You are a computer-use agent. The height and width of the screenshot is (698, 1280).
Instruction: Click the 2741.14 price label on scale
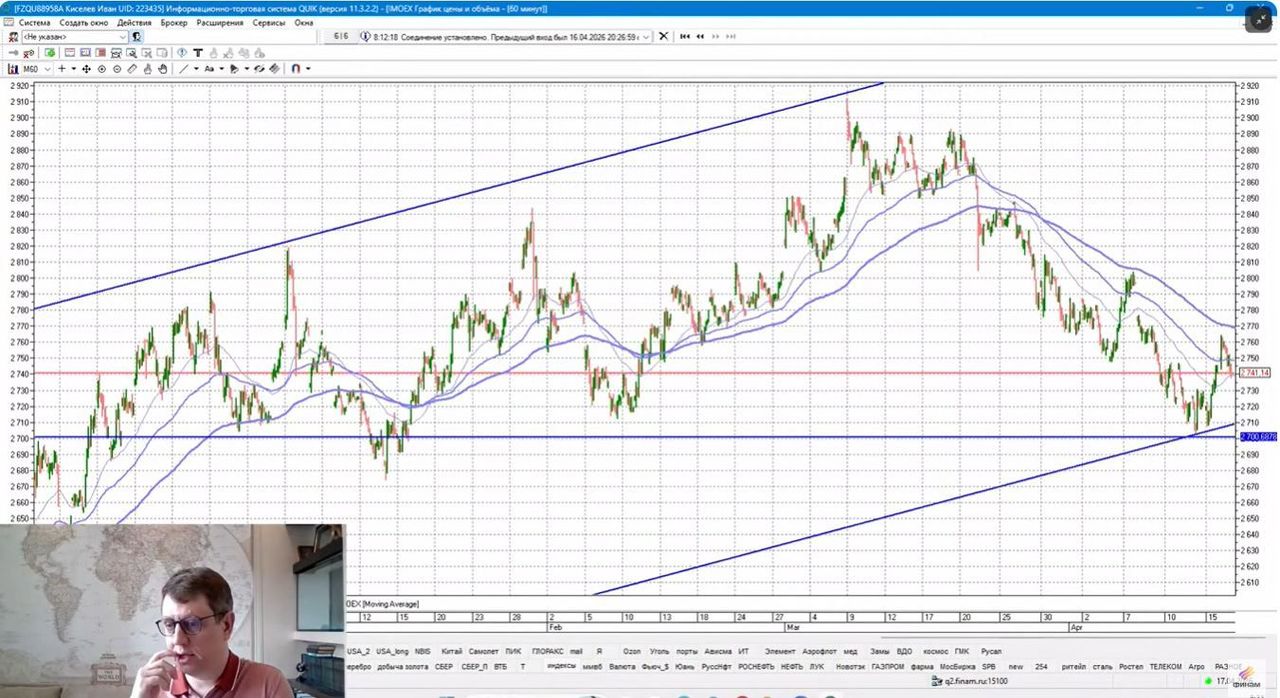(x=1254, y=373)
